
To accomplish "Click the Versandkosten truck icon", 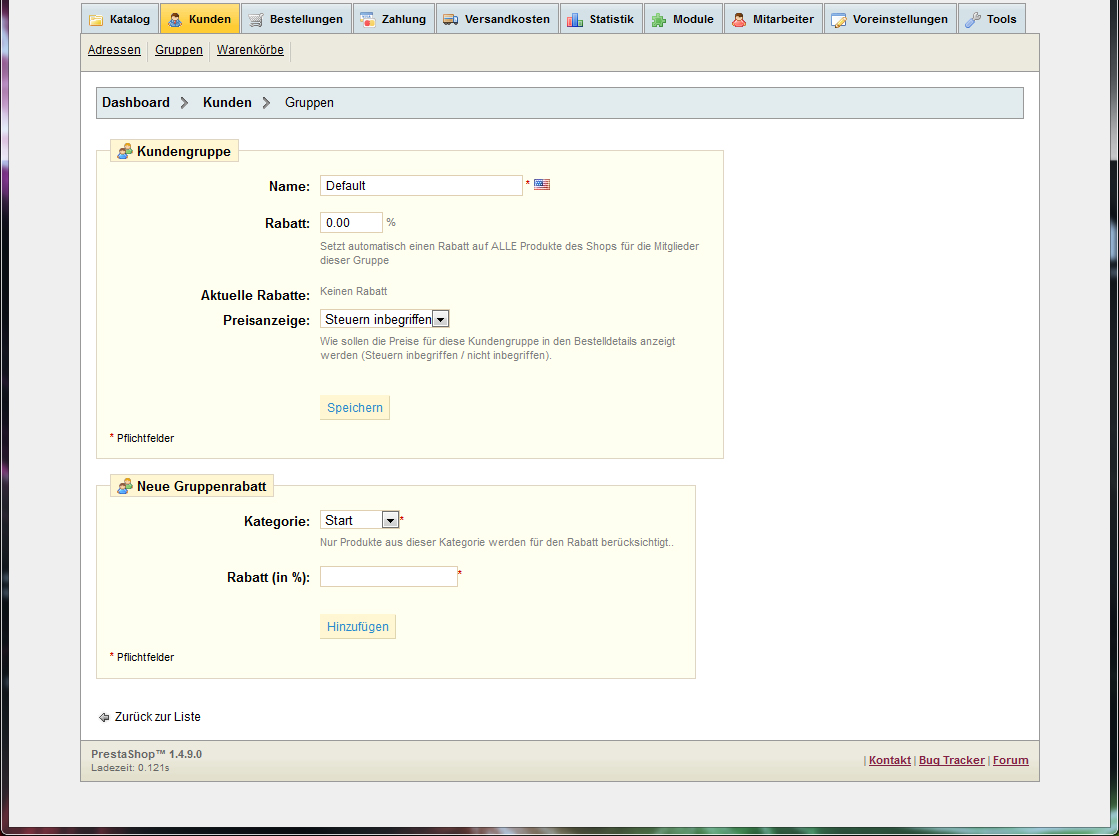I will (450, 20).
